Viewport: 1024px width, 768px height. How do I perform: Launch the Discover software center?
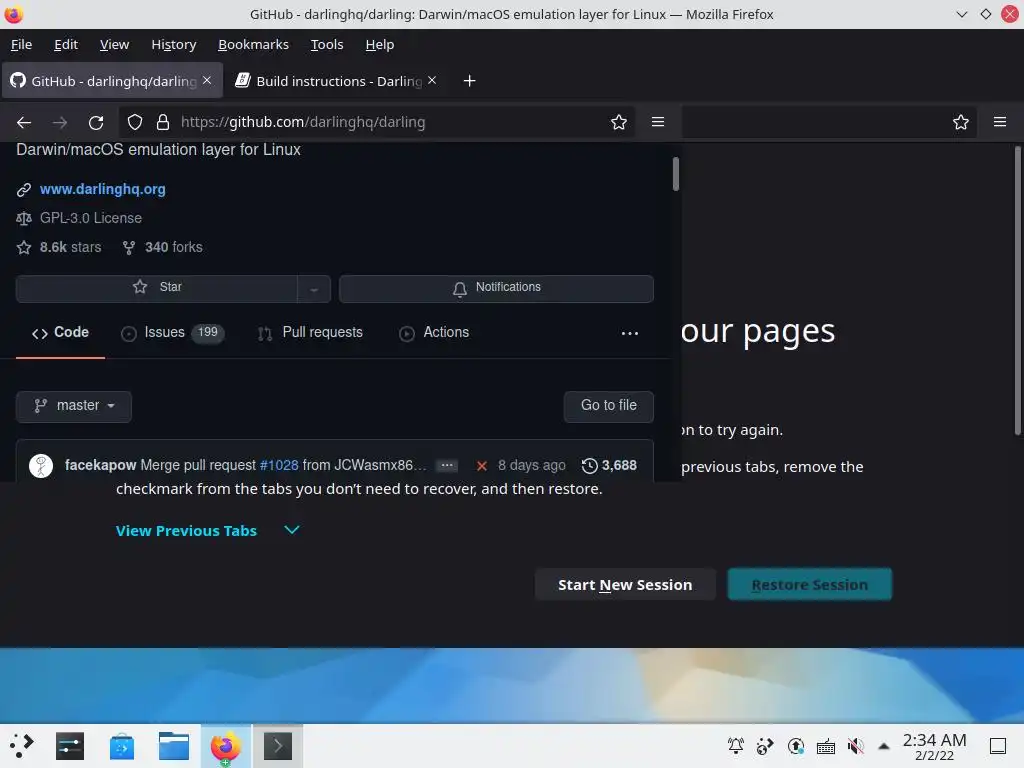point(122,746)
